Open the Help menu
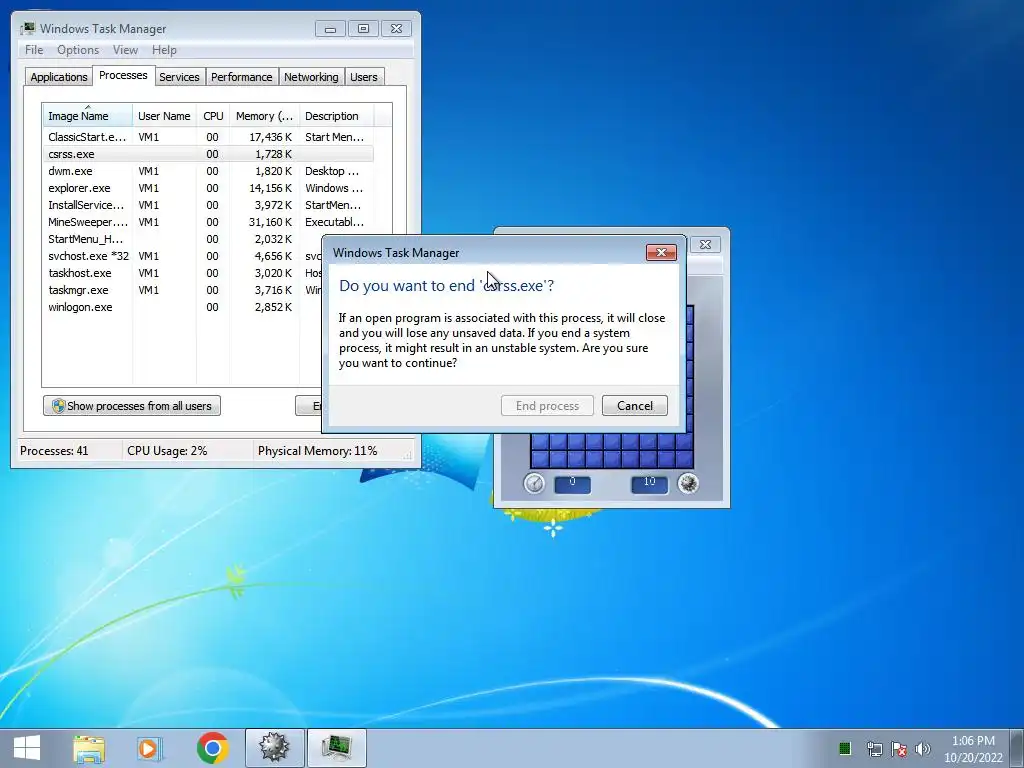 [x=164, y=50]
